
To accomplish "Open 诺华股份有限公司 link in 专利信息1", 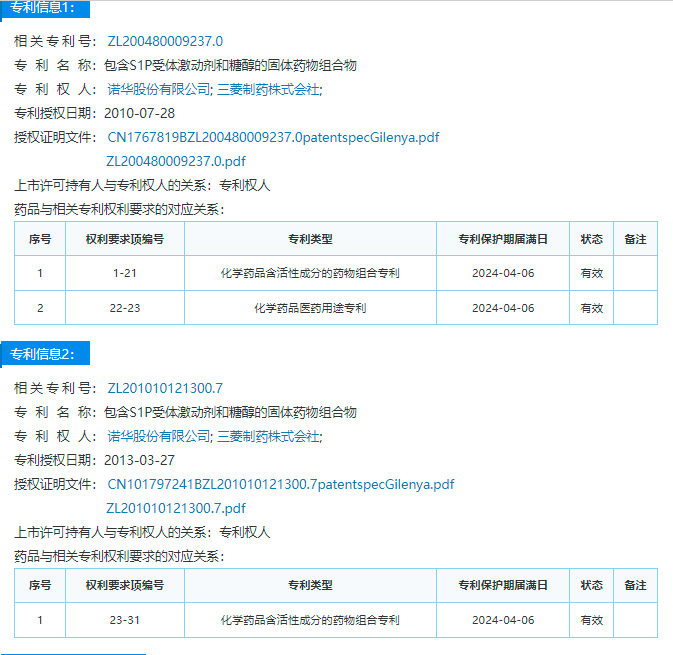I will coord(158,89).
